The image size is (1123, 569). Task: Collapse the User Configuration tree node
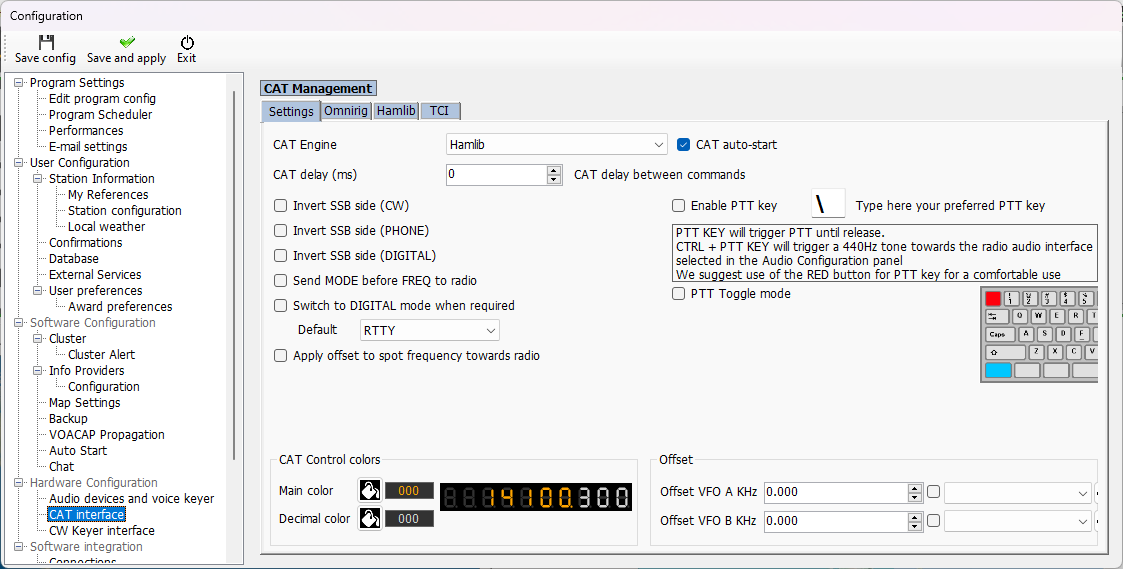tap(19, 163)
